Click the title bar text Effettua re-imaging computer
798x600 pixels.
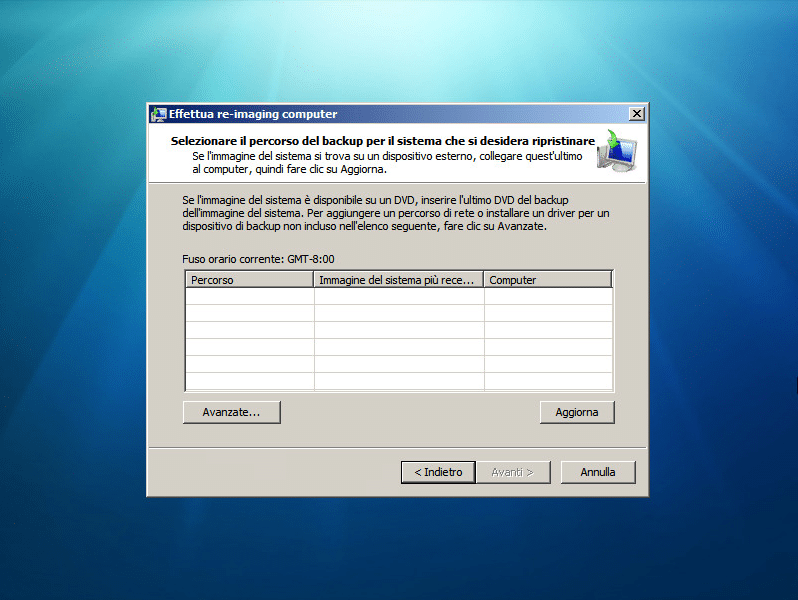click(253, 114)
